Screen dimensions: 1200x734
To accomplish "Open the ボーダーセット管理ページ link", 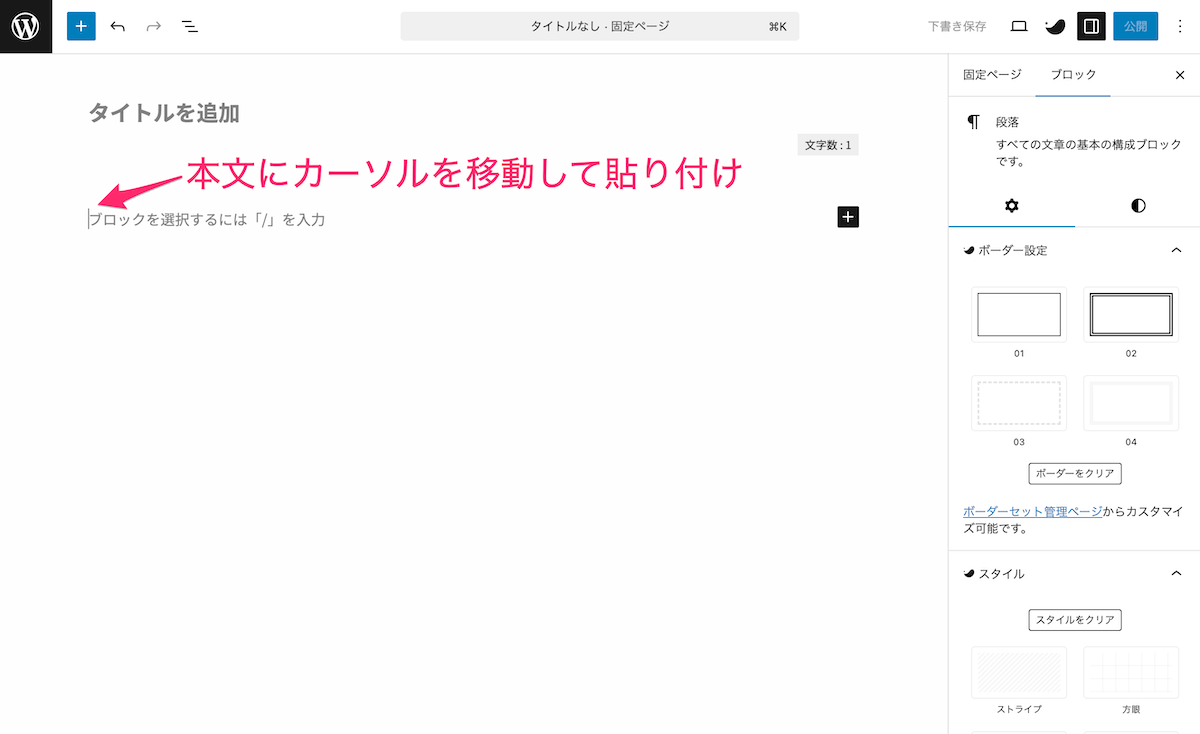I will 1032,511.
